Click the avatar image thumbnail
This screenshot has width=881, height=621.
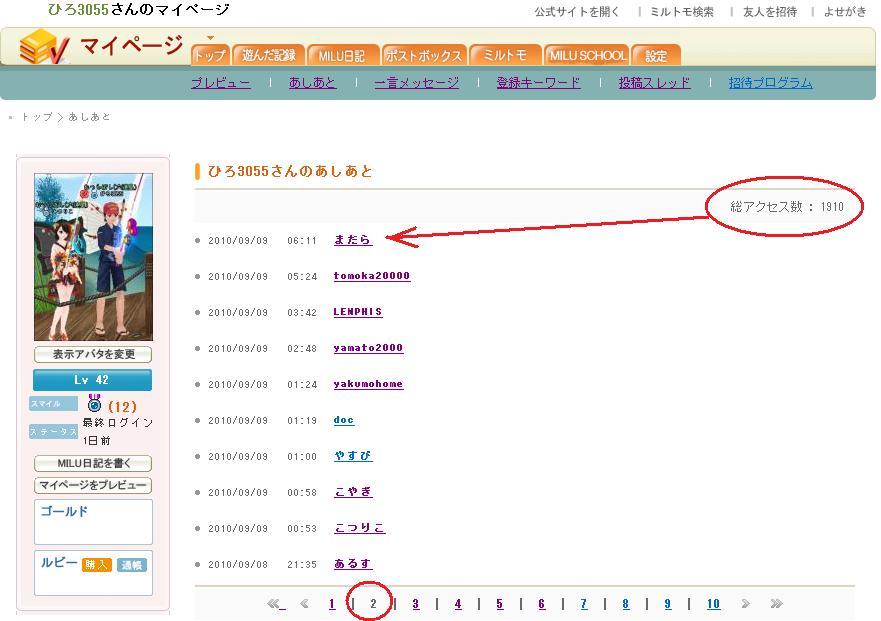click(93, 257)
